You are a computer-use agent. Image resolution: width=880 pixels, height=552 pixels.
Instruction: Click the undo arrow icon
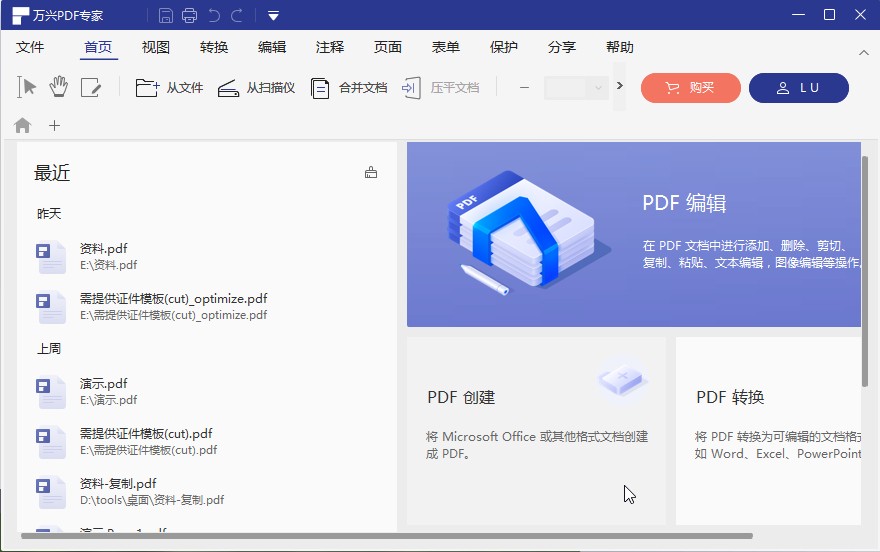click(214, 15)
